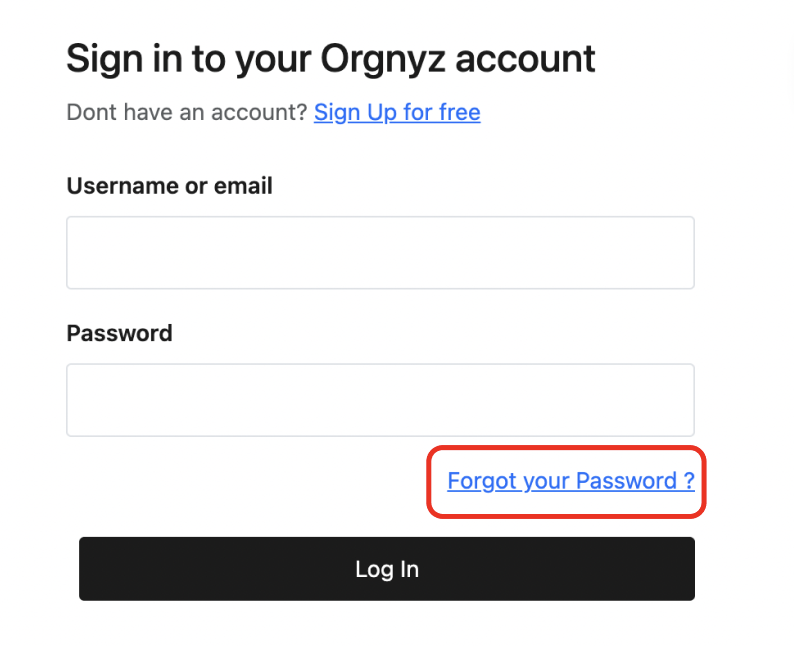Select the text box under Username or email
The height and width of the screenshot is (646, 794).
click(x=380, y=253)
